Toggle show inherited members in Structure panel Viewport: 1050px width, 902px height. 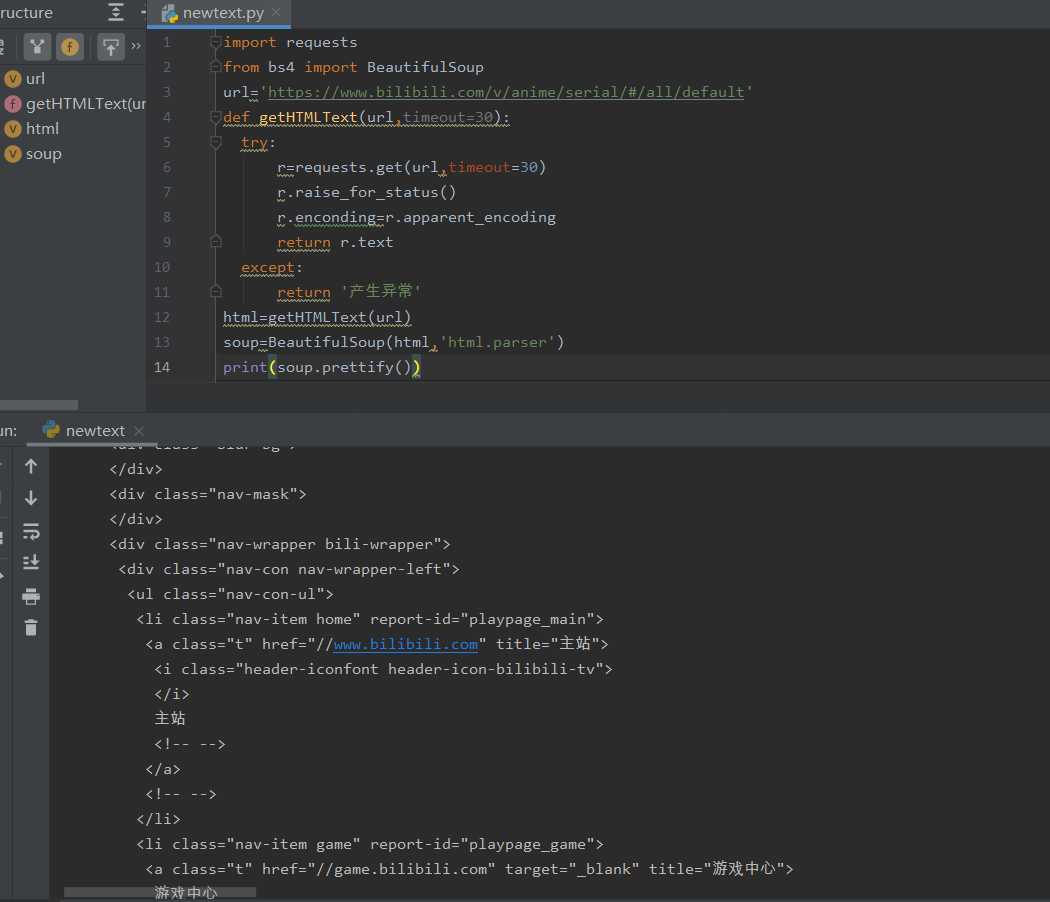(x=37, y=46)
